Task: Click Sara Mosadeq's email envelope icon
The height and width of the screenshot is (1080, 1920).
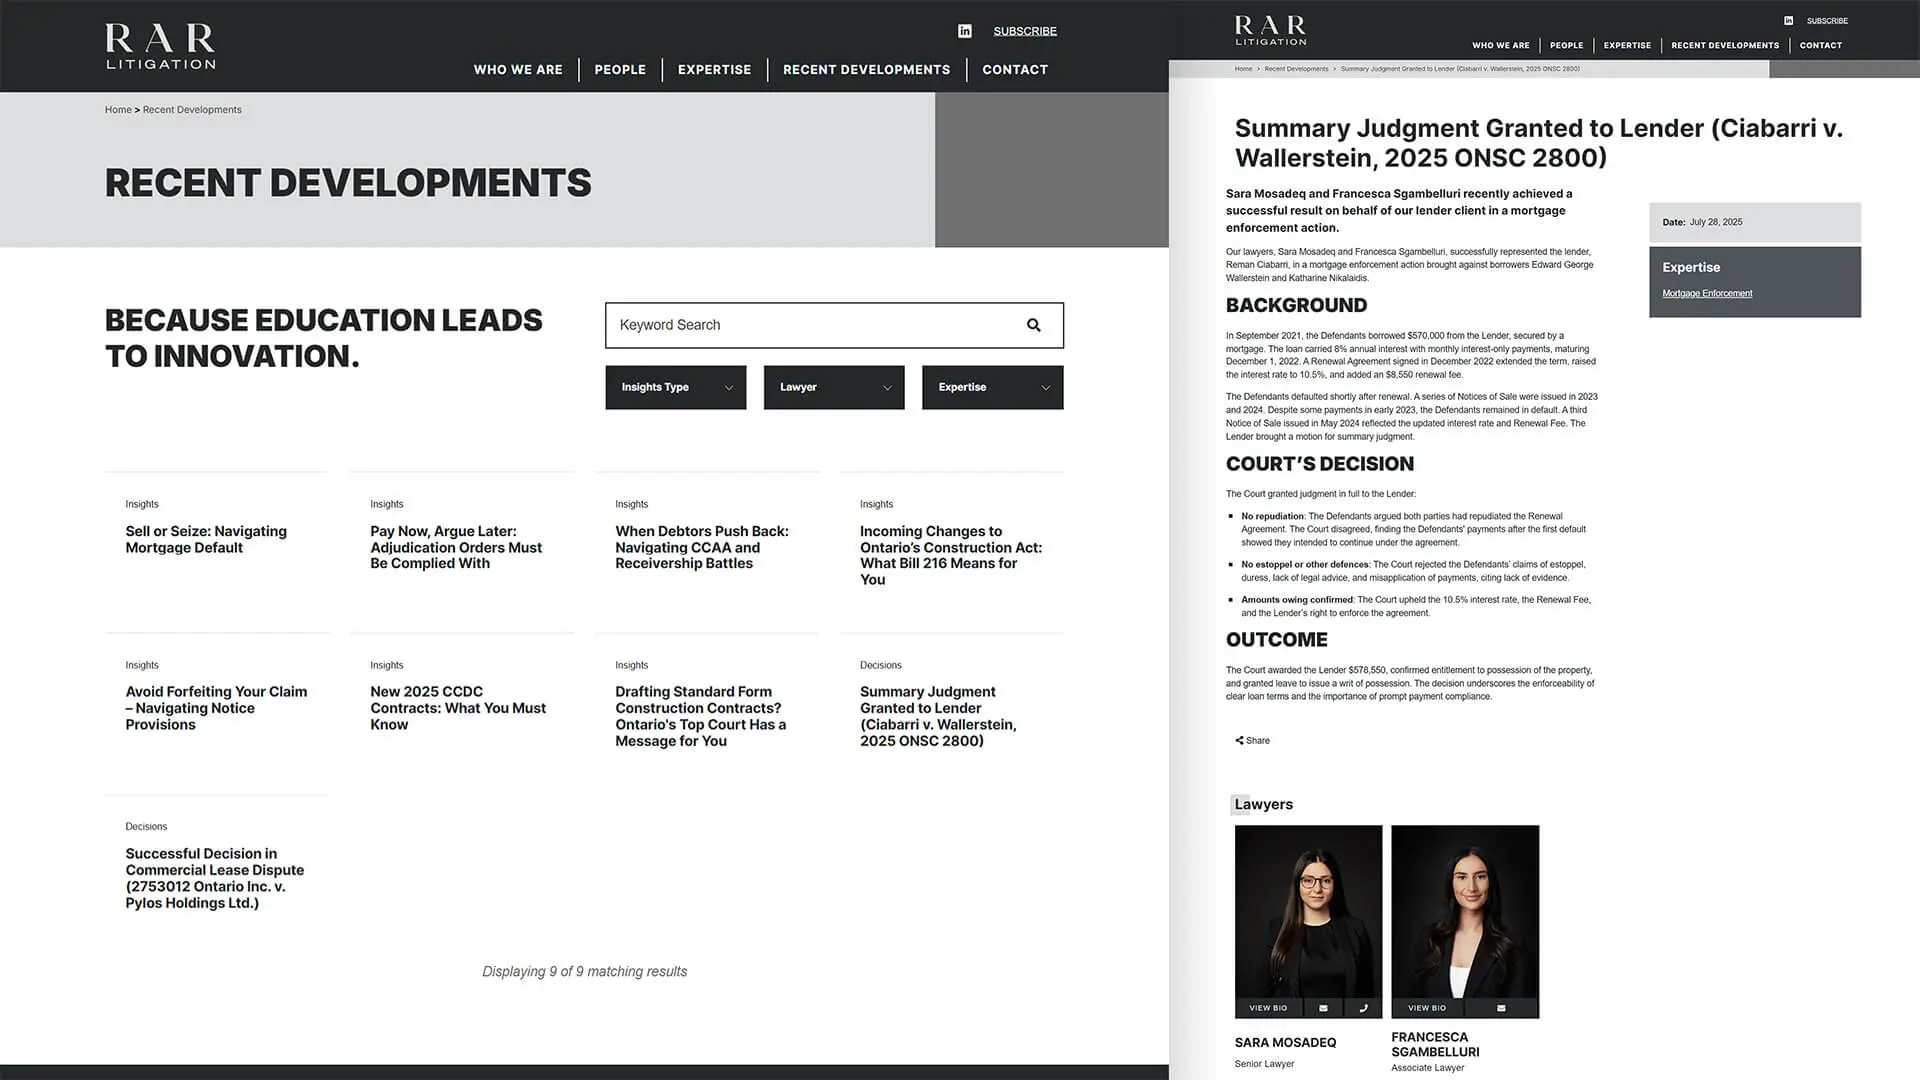Action: tap(1323, 1008)
